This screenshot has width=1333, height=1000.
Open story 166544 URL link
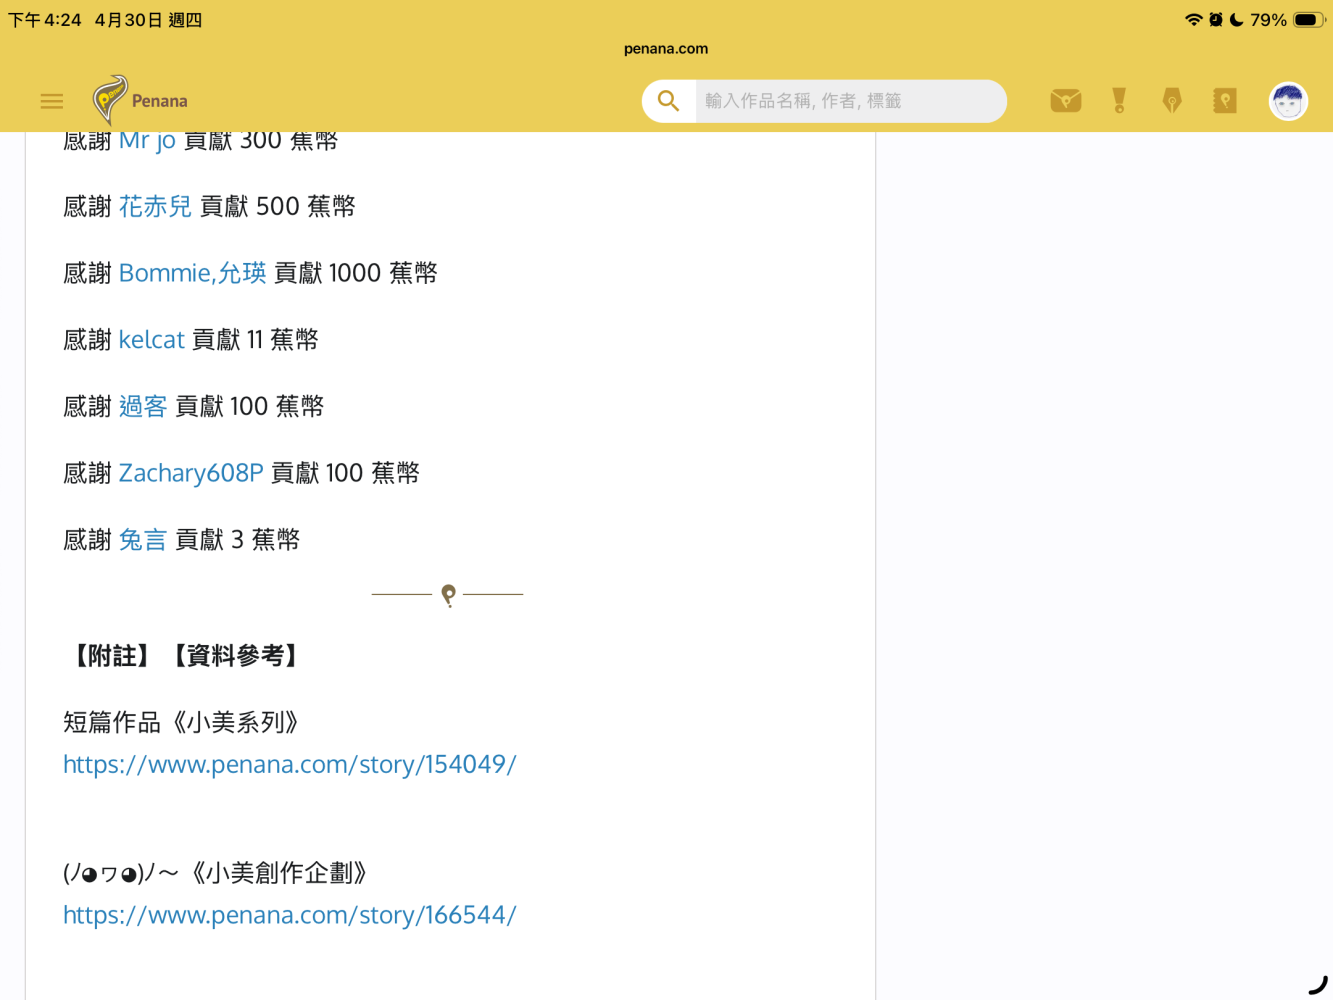(x=290, y=915)
